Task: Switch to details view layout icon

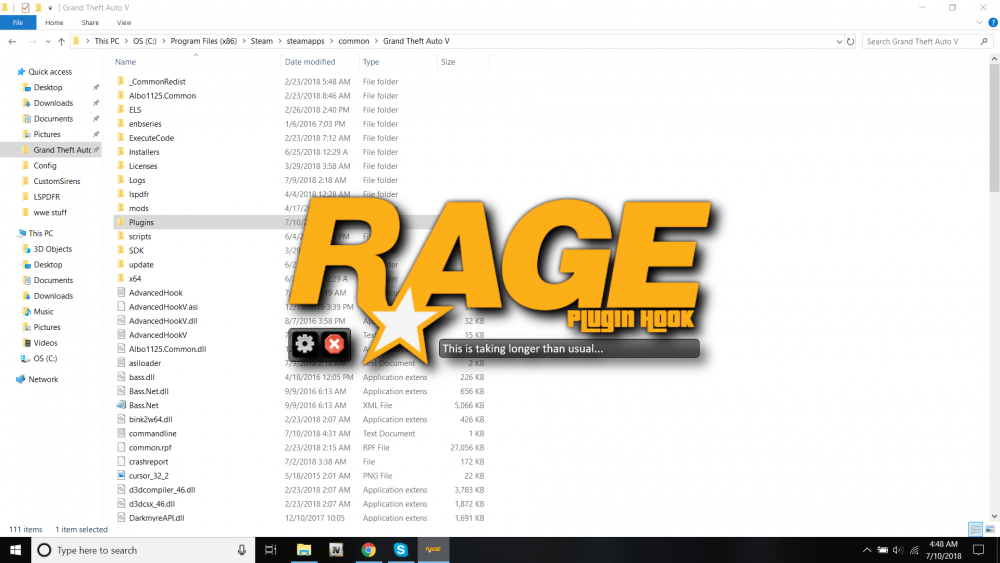Action: pyautogui.click(x=975, y=529)
